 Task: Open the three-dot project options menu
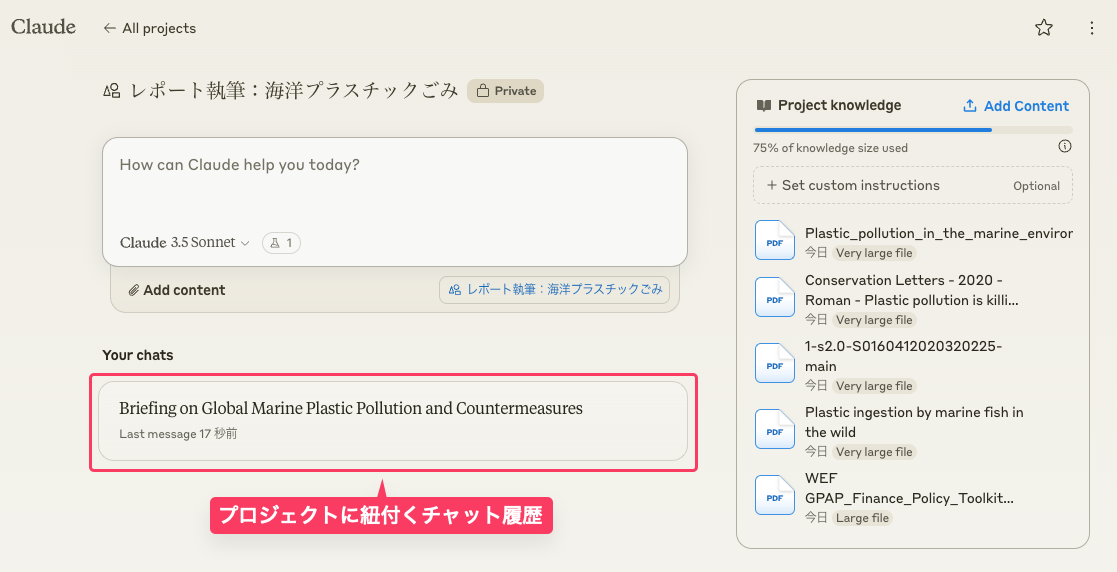pos(1092,28)
